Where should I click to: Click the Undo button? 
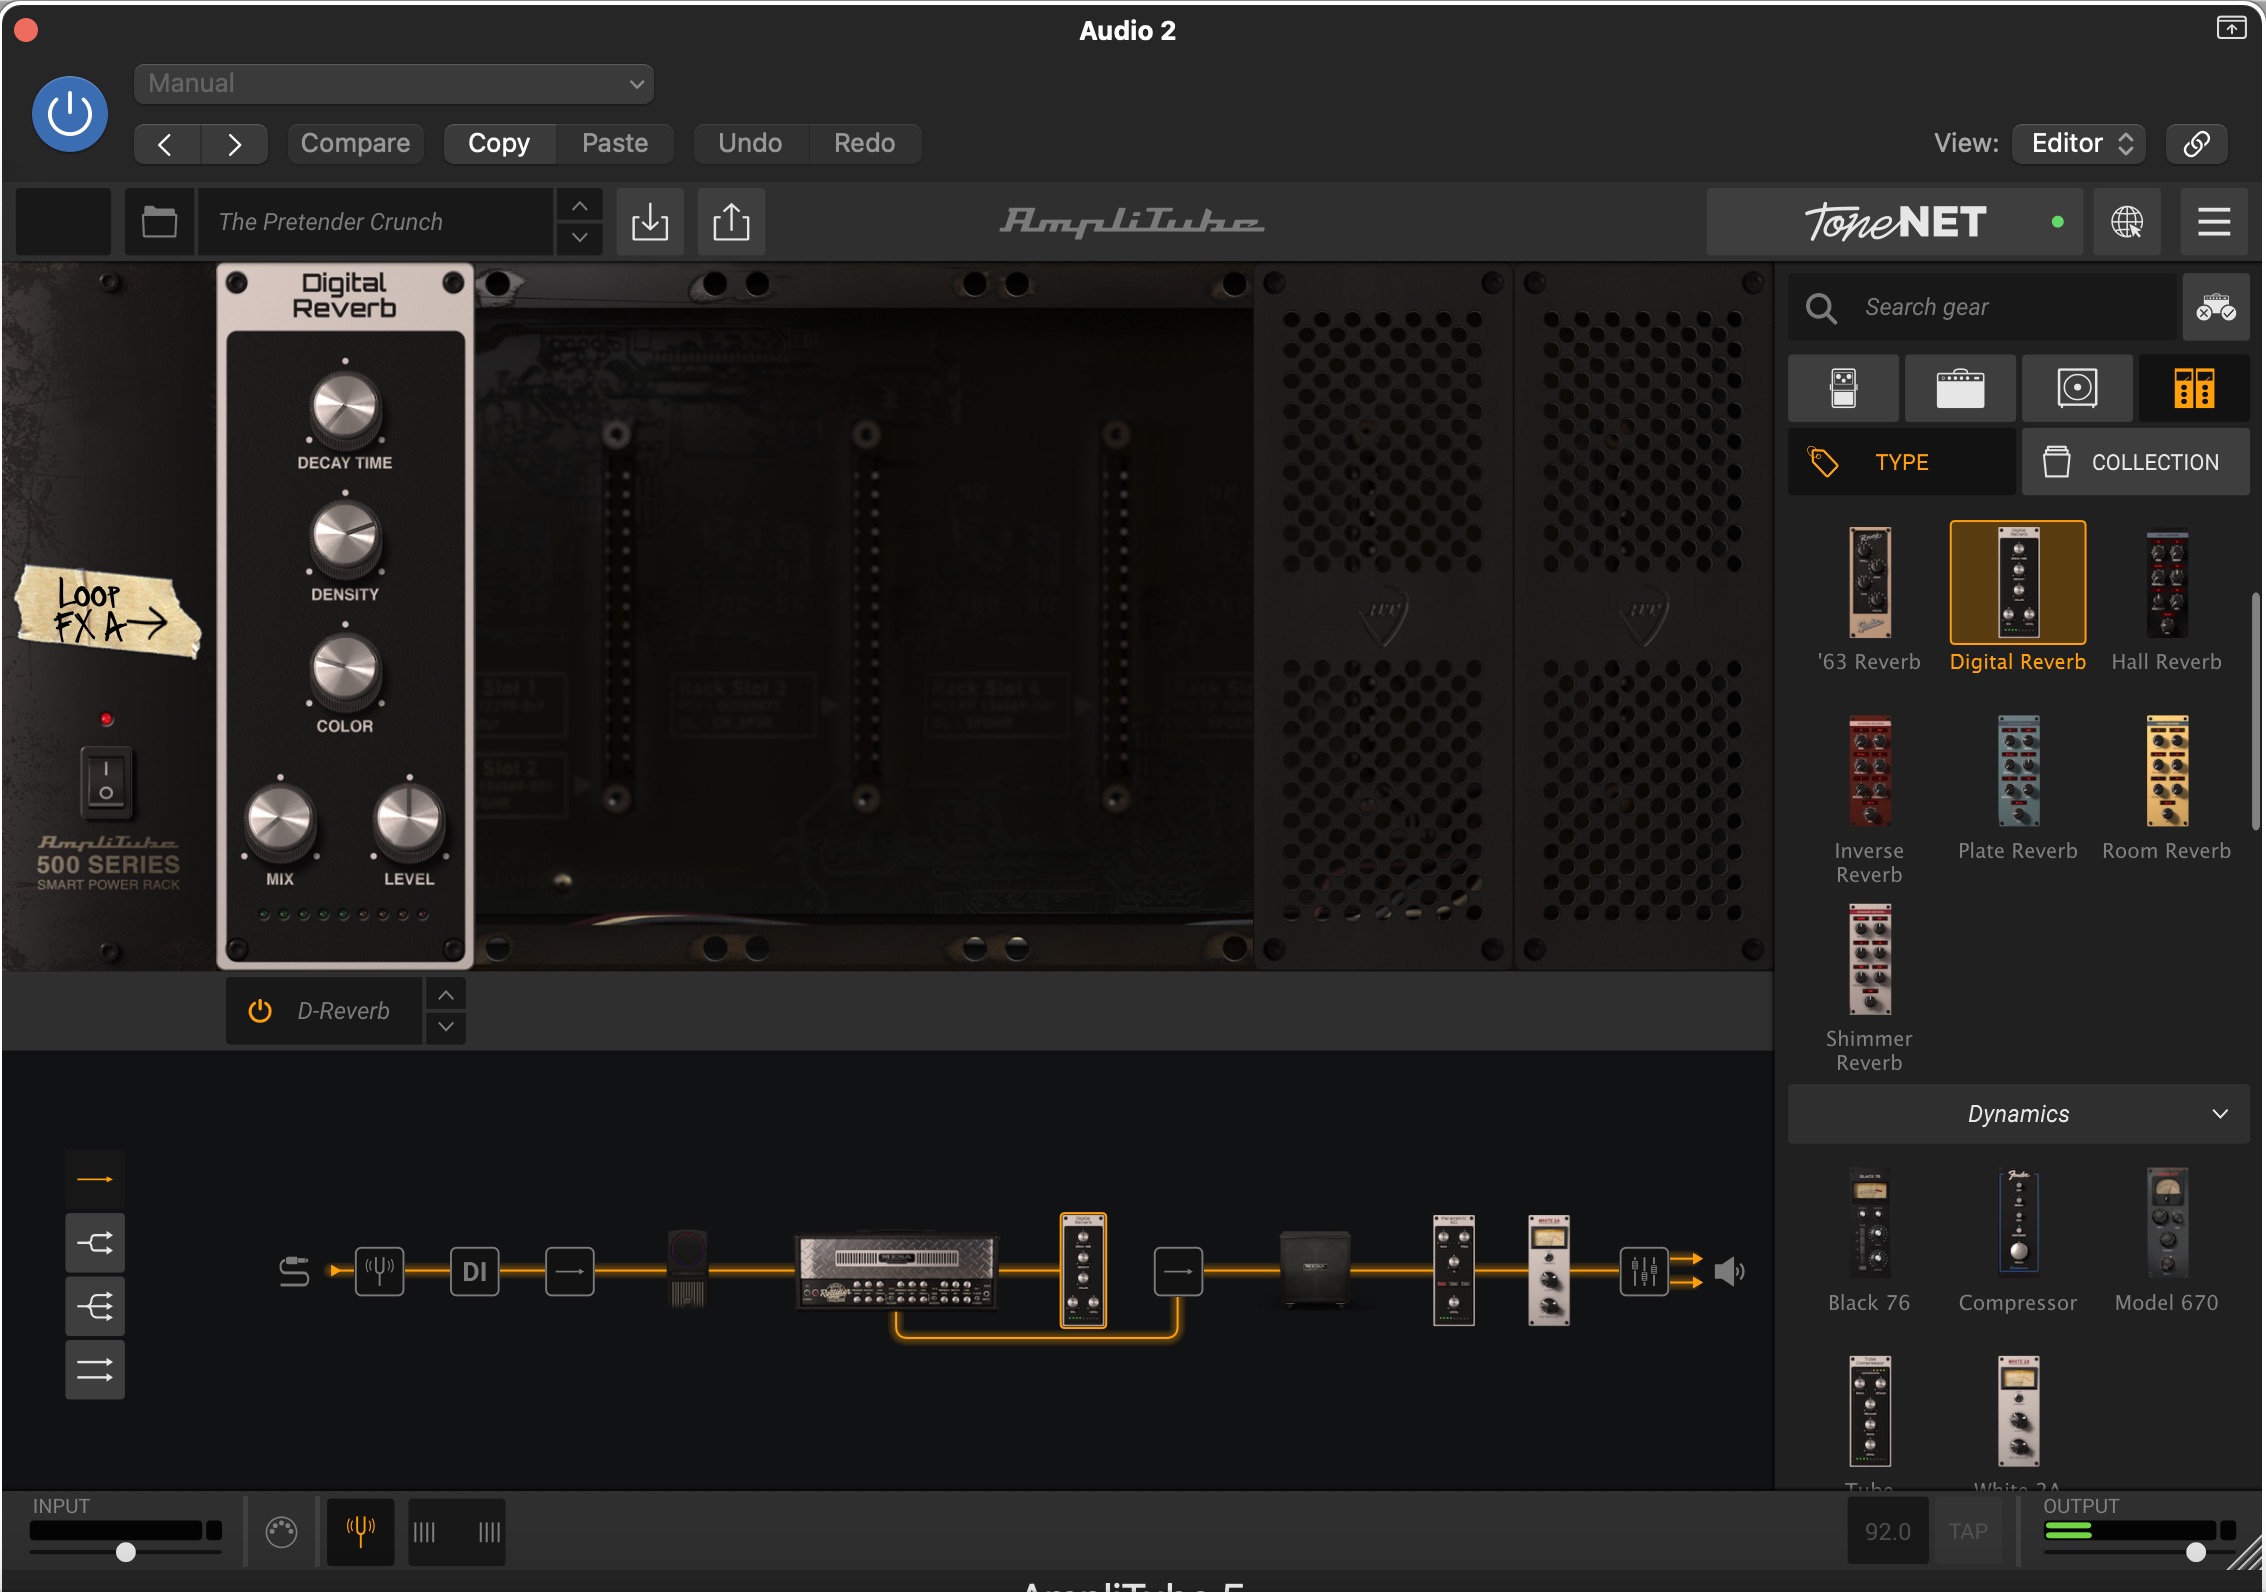coord(750,143)
